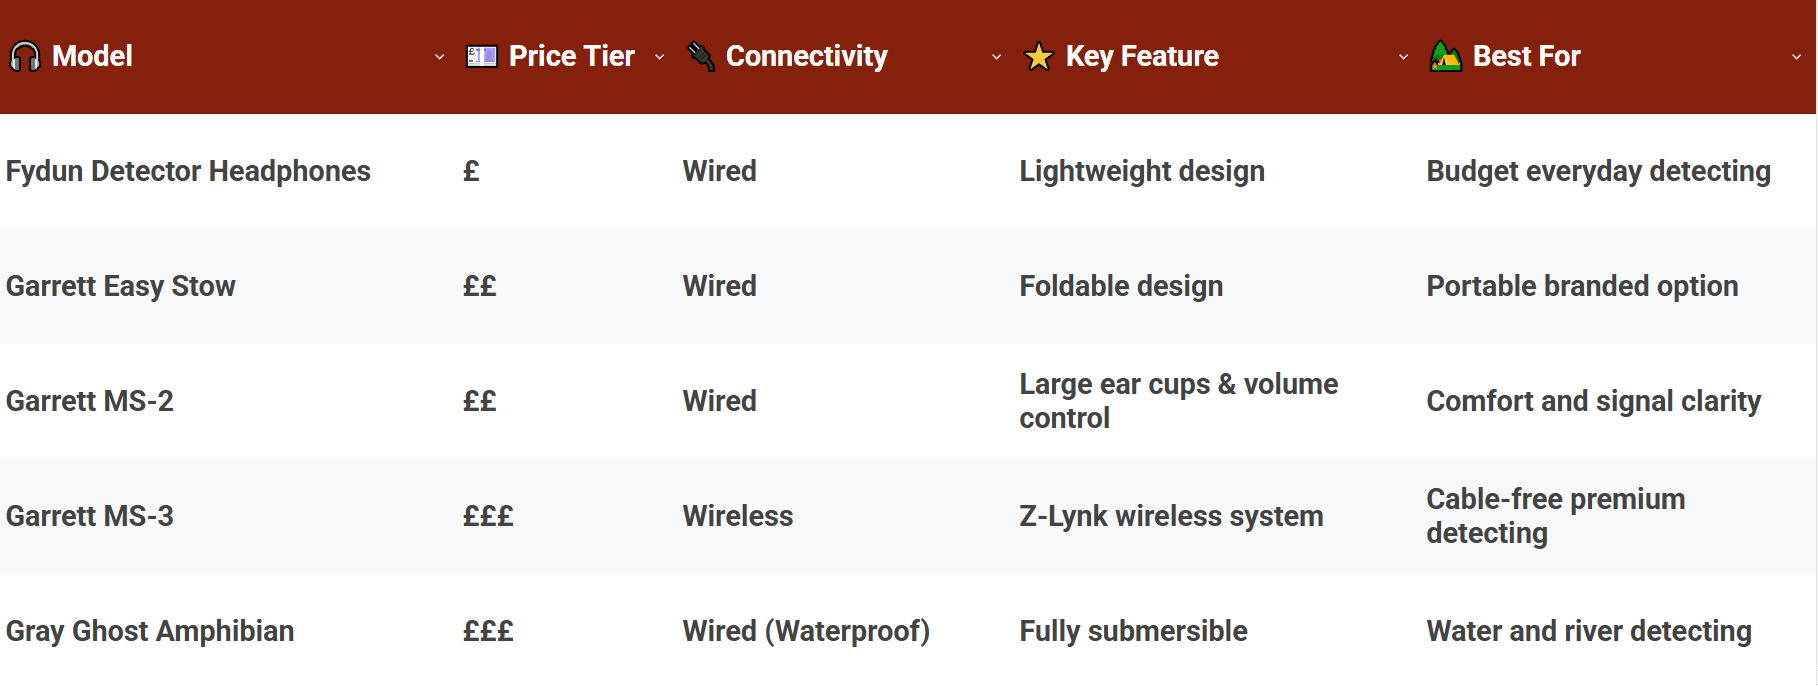Select the Water and river detecting cell
This screenshot has height=686, width=1818.
(x=1589, y=631)
